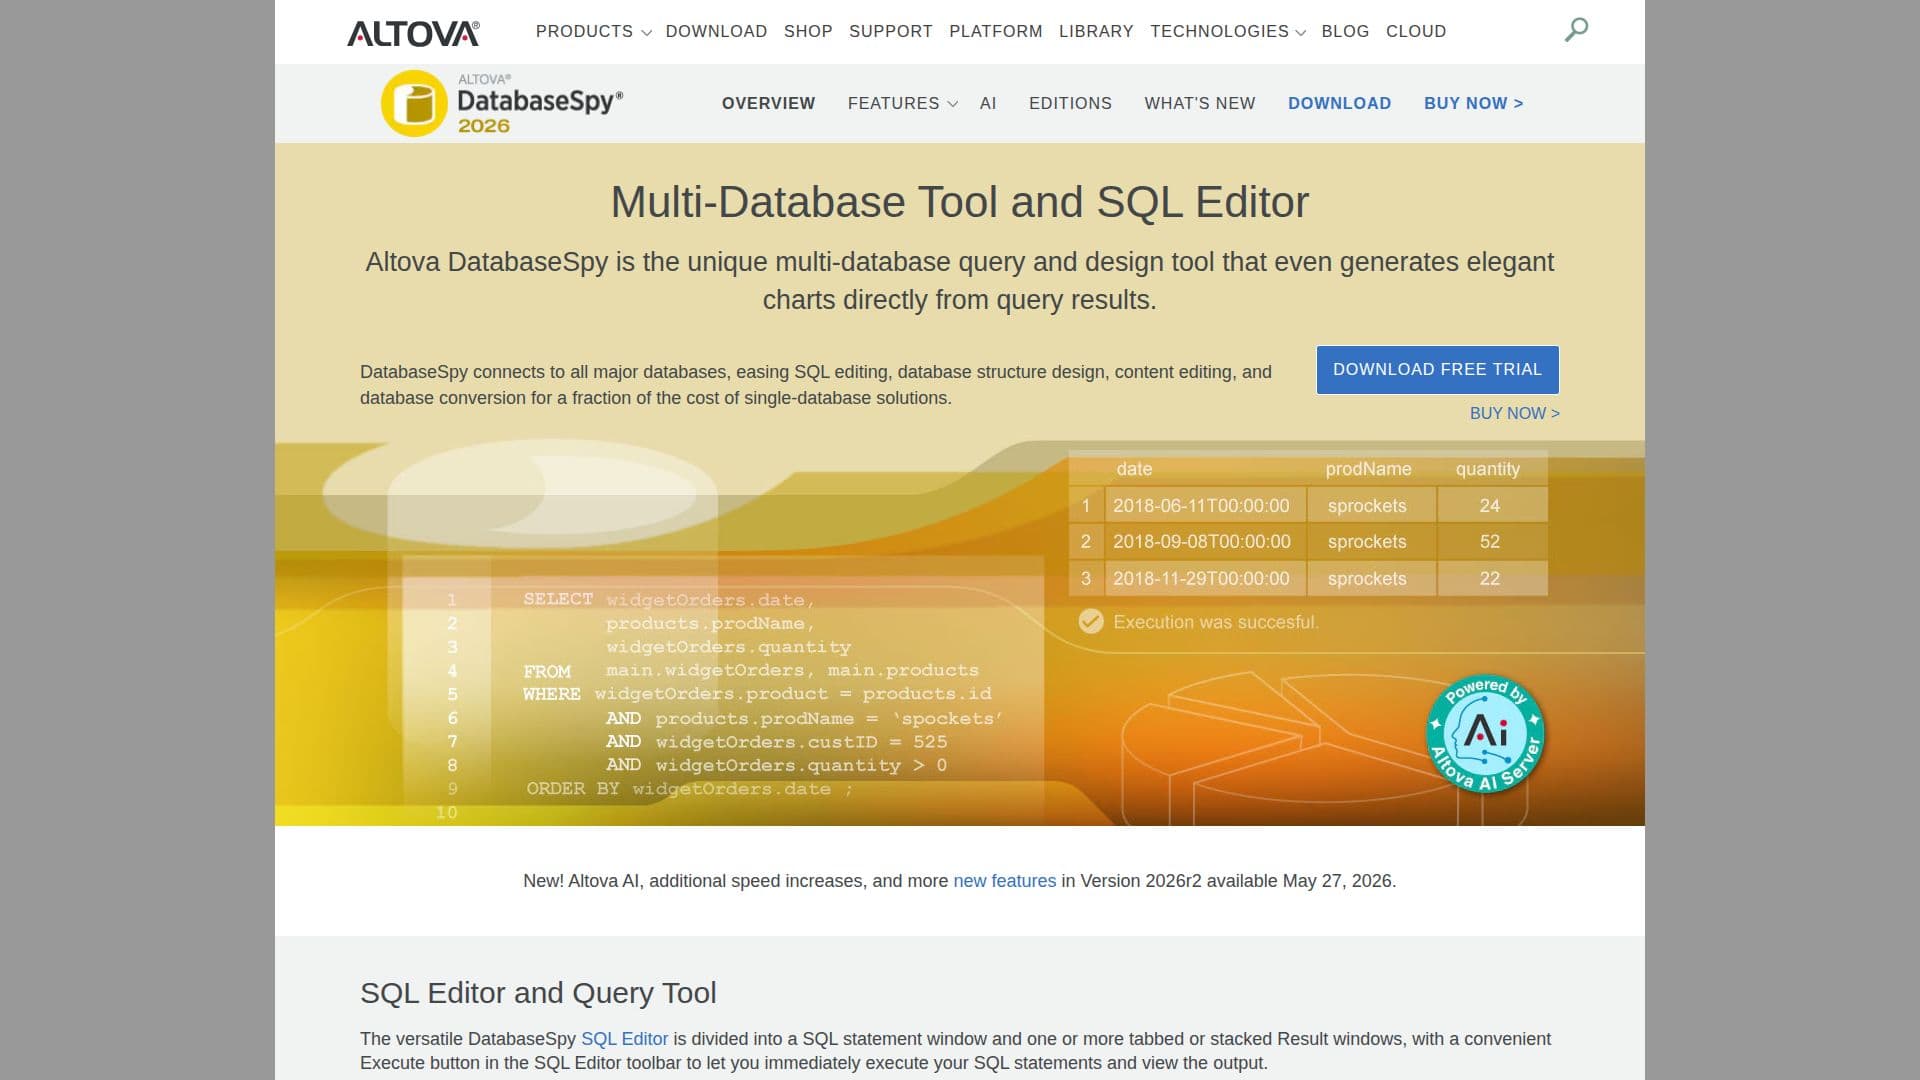Screen dimensions: 1920x1080
Task: Open the Library page
Action: [x=1096, y=32]
